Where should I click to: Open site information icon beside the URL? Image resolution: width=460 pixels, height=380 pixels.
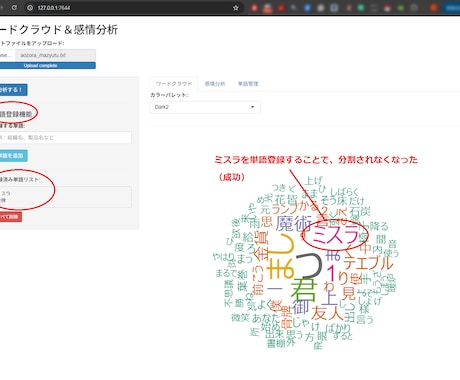pyautogui.click(x=30, y=8)
